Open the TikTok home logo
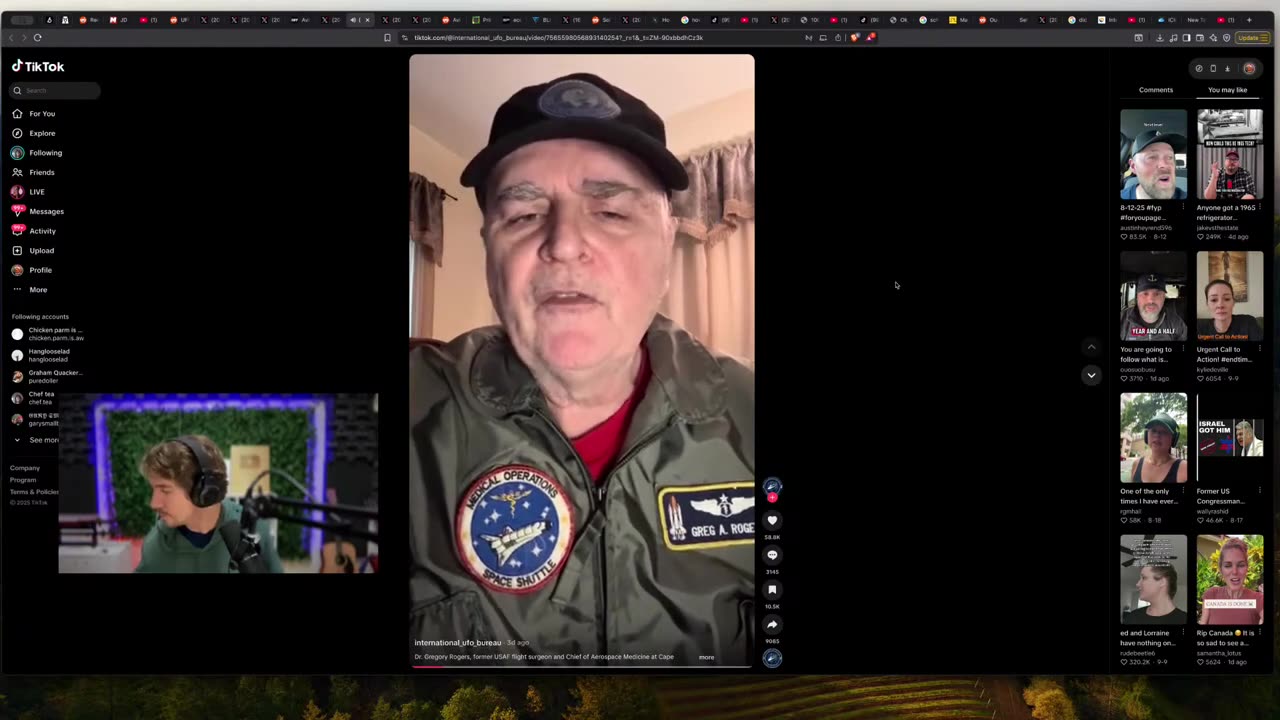The image size is (1280, 720). (38, 66)
